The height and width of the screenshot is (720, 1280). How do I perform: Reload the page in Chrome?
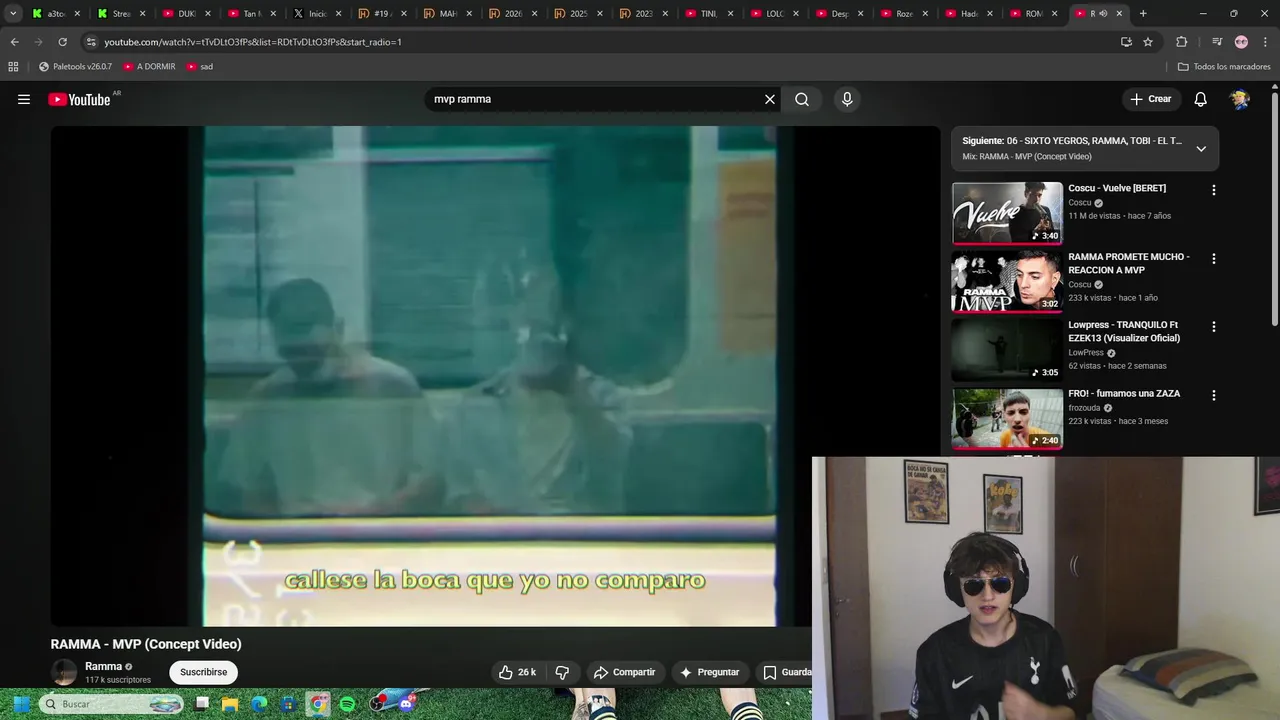coord(62,42)
